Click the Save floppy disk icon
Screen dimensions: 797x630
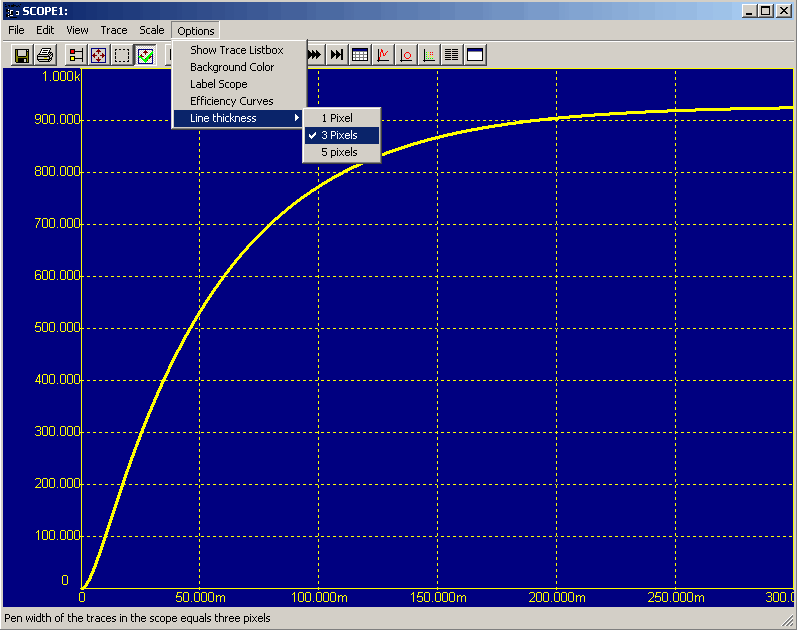[x=22, y=55]
